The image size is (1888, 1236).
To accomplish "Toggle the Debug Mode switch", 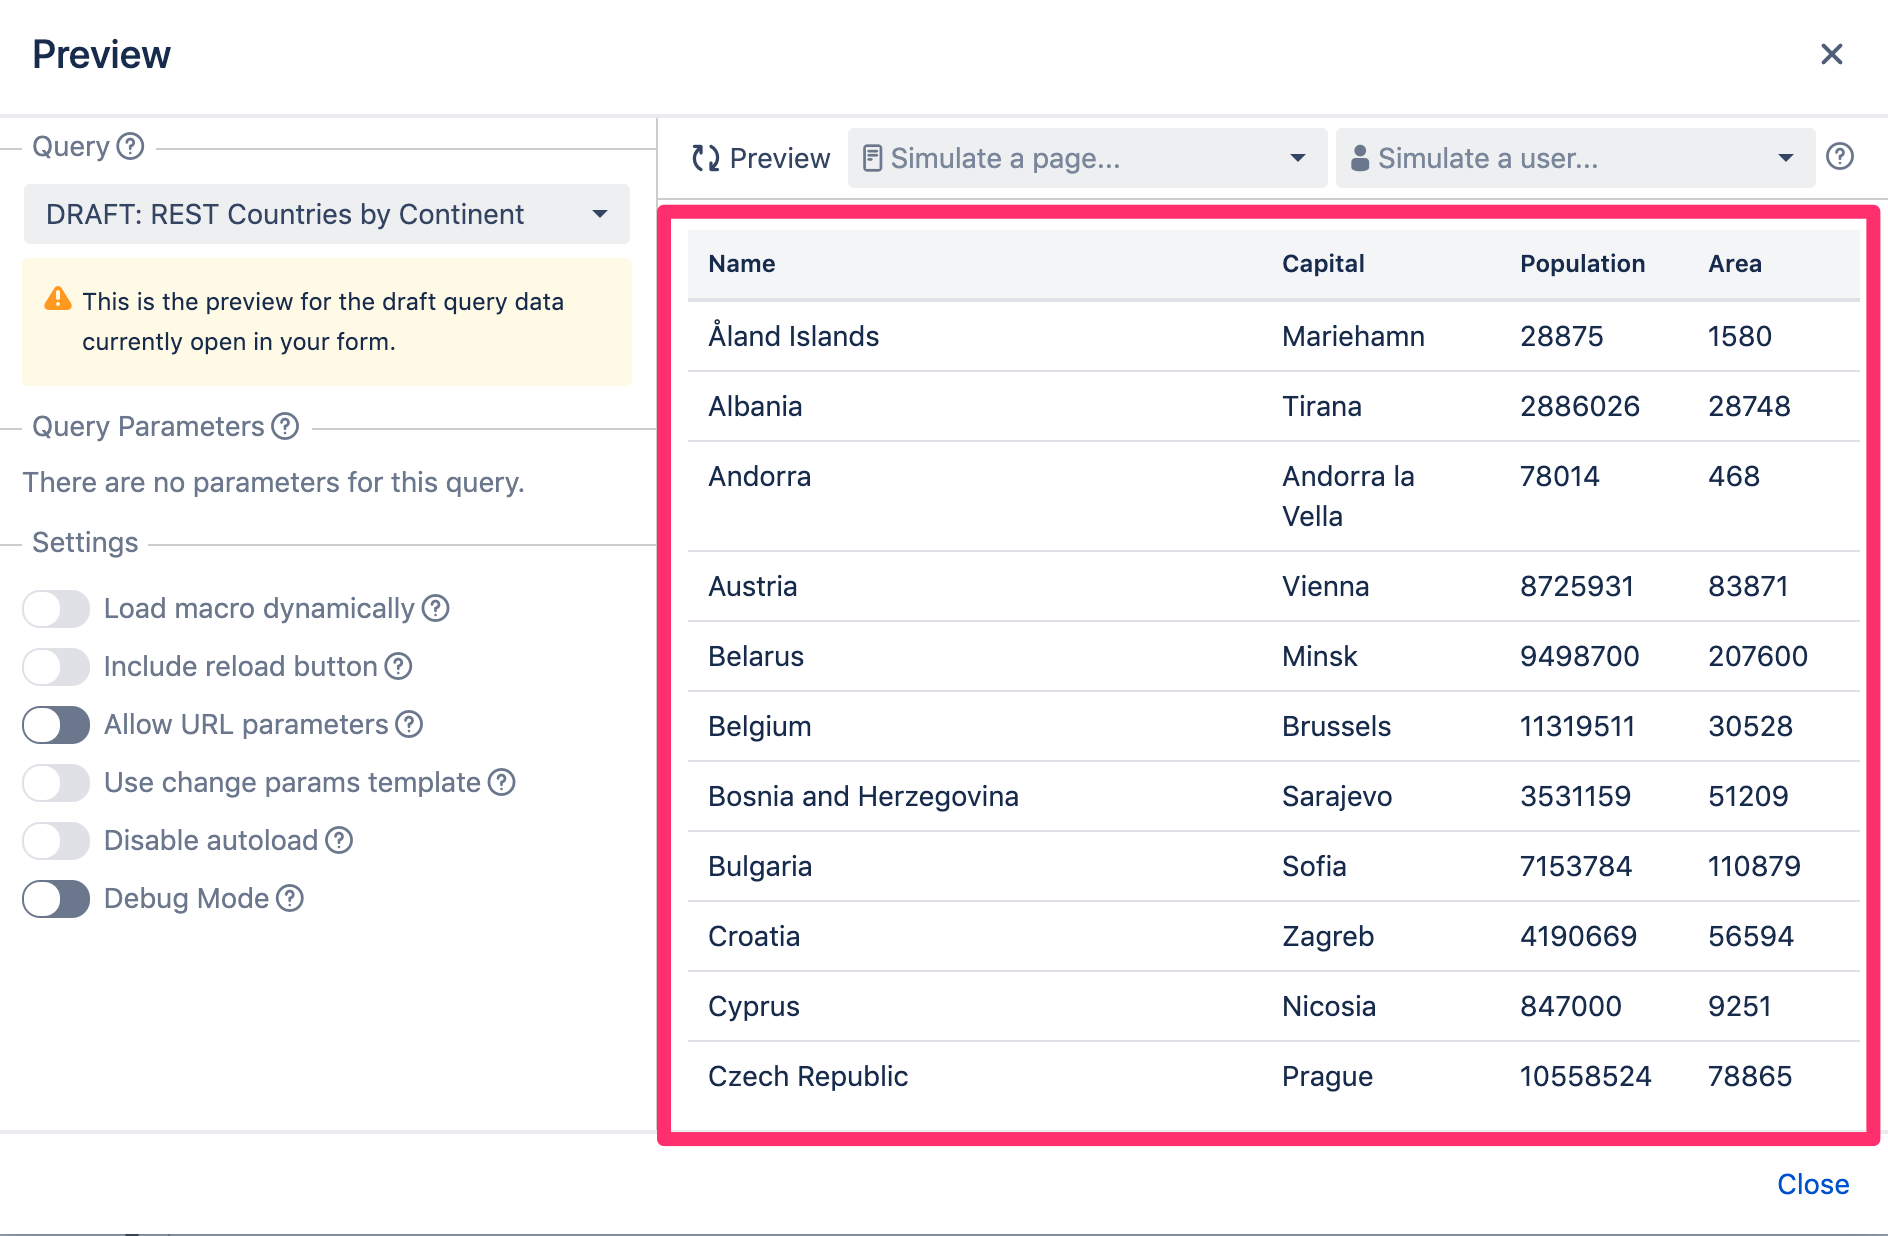I will tap(56, 899).
